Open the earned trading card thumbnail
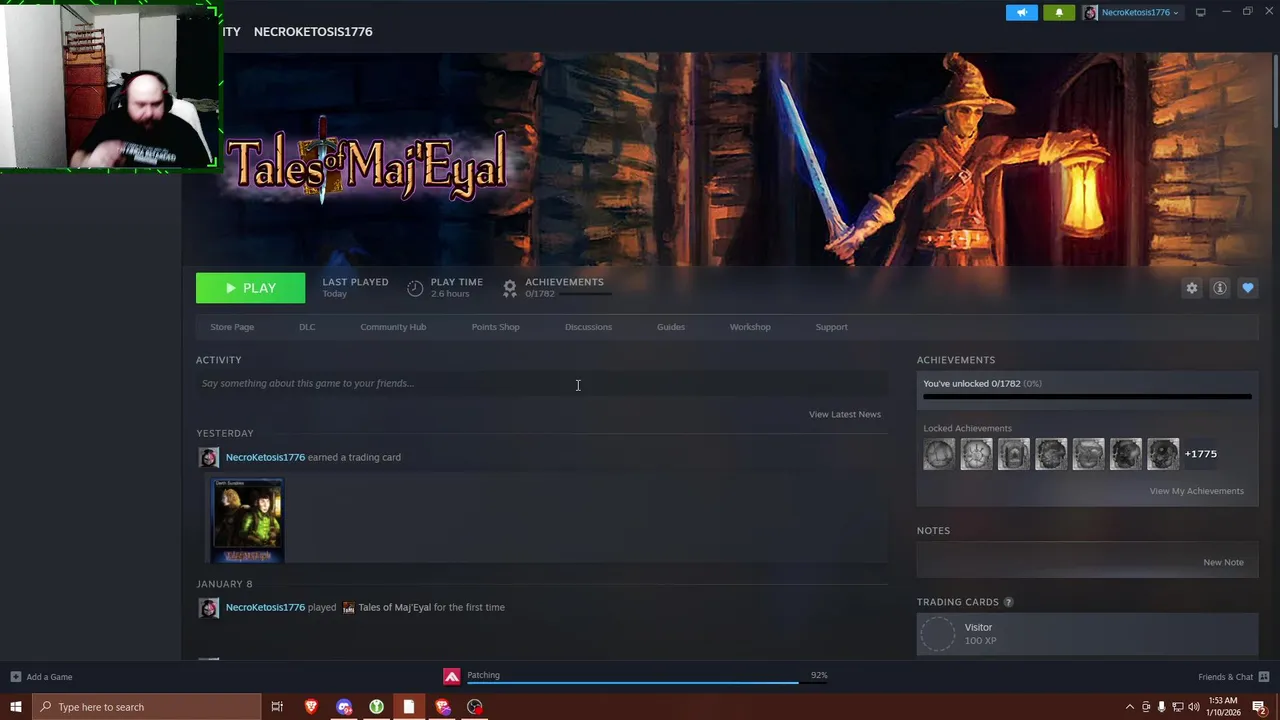Screen dimensions: 1280x720 [x=248, y=520]
